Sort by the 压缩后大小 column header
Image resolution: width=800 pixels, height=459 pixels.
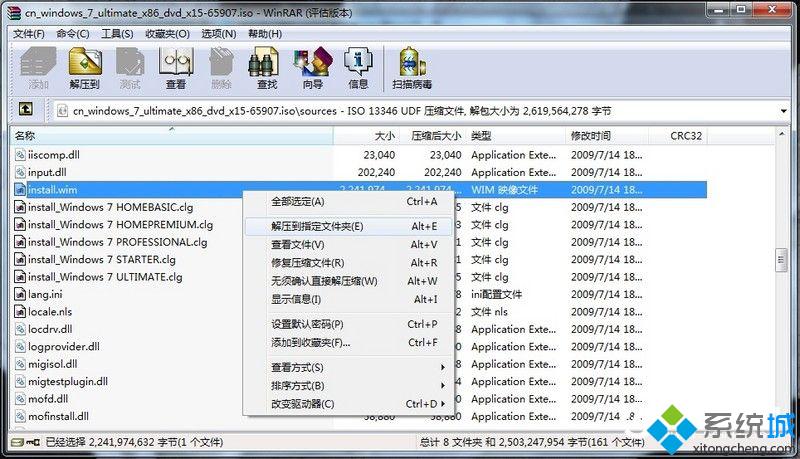click(x=432, y=136)
